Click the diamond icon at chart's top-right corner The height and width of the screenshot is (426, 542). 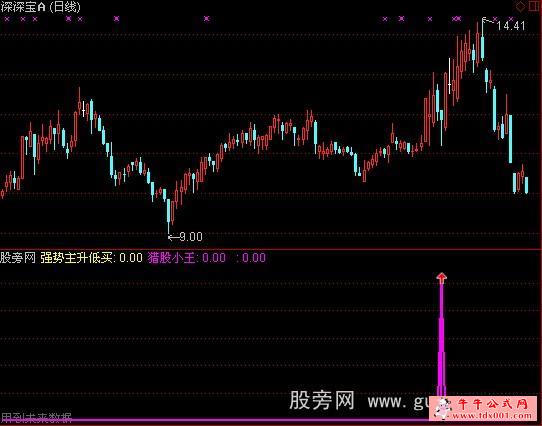click(x=520, y=6)
